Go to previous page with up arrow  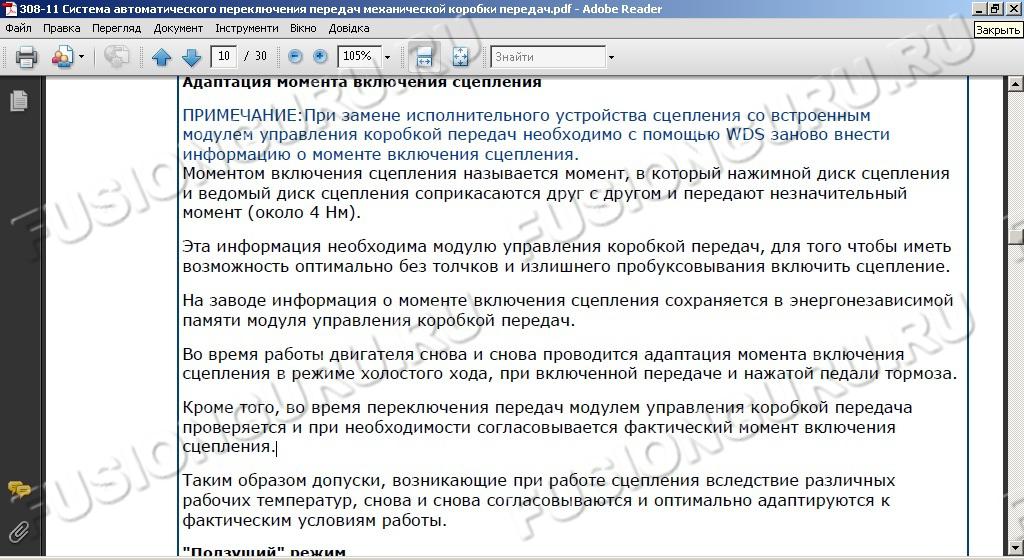161,57
